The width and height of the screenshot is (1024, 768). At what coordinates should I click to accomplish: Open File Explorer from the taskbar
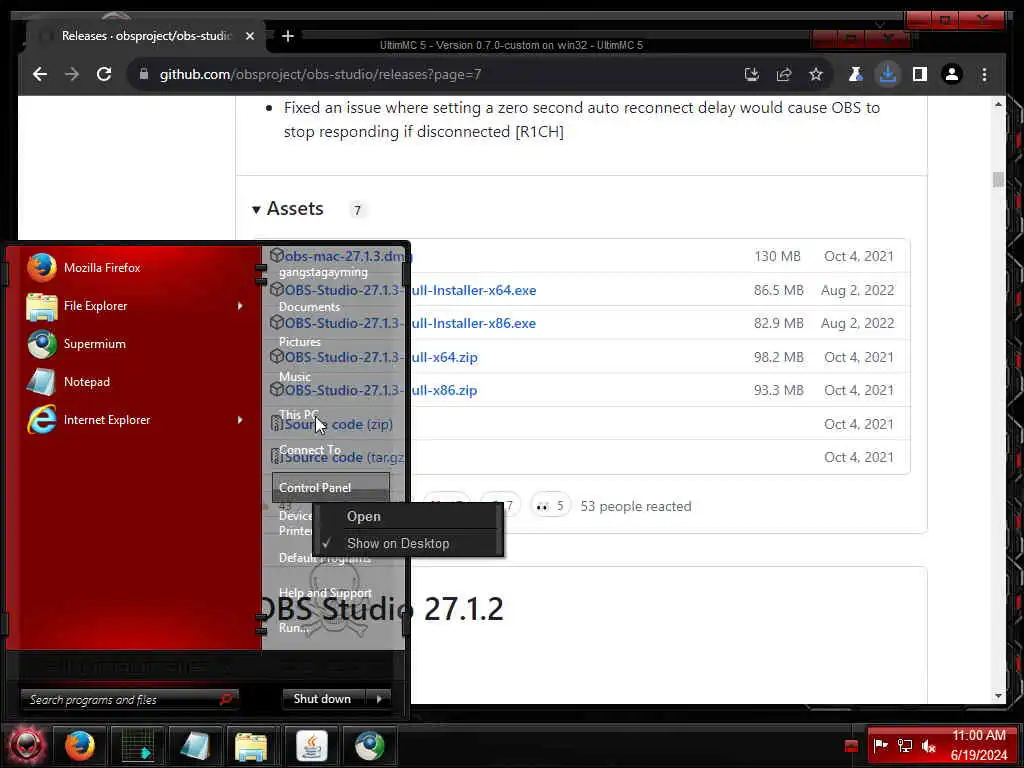[251, 745]
